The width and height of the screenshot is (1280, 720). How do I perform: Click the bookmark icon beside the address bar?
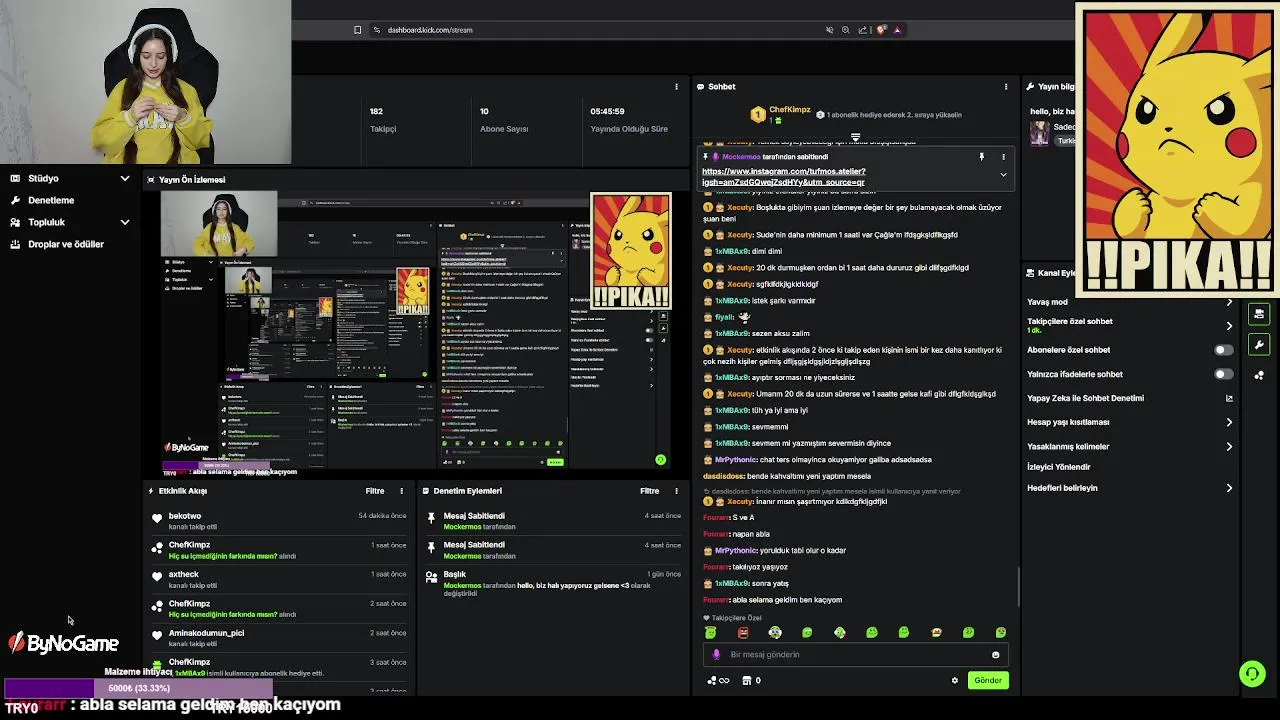pyautogui.click(x=357, y=30)
